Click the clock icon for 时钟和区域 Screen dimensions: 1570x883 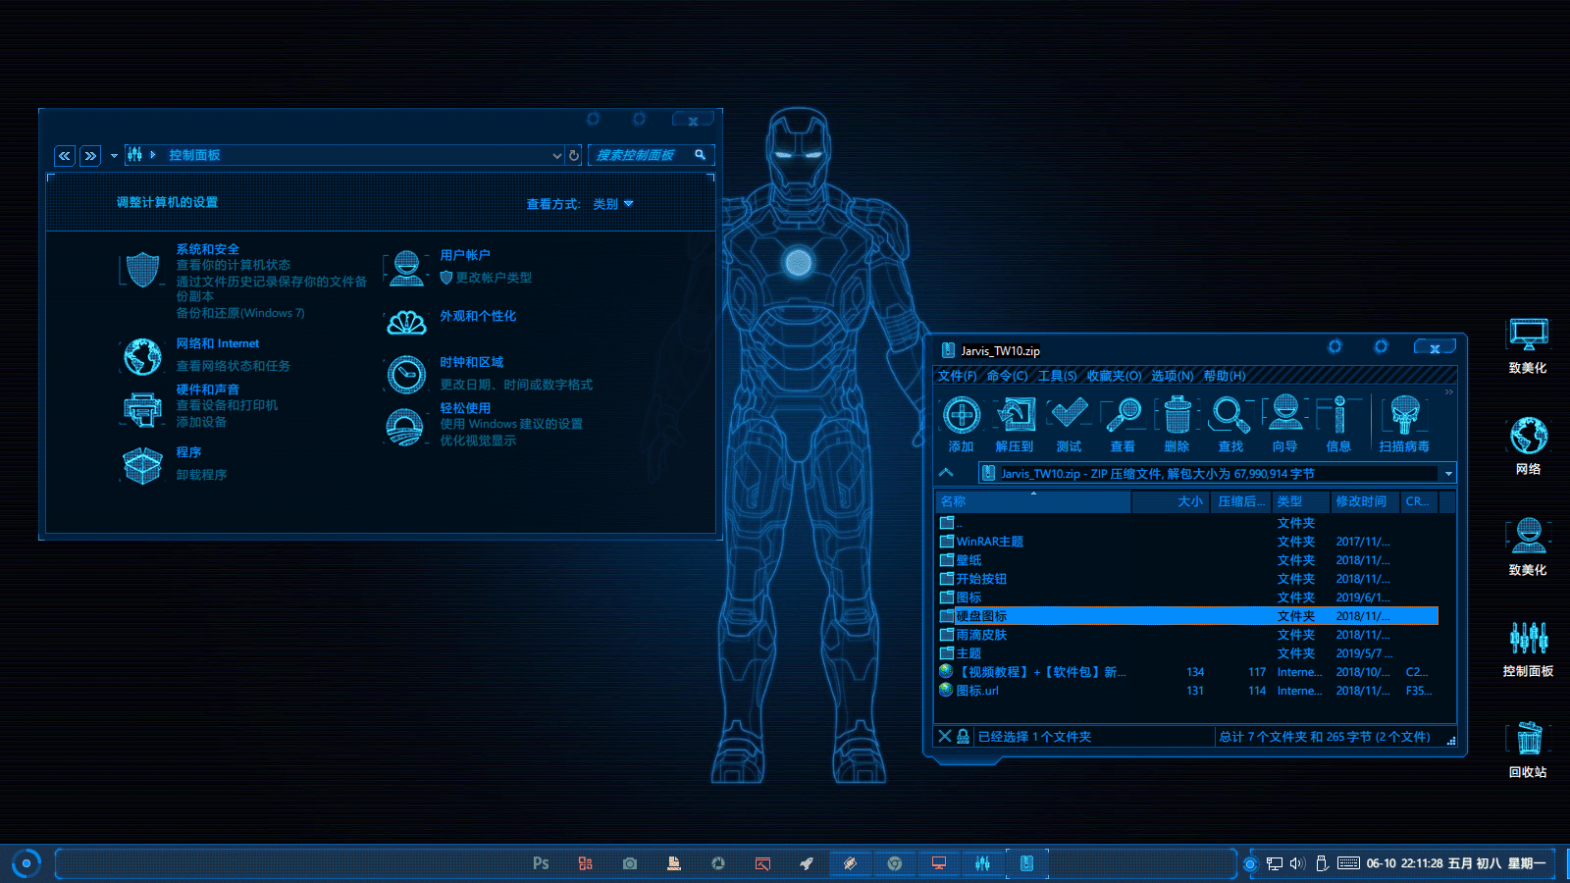pyautogui.click(x=406, y=374)
